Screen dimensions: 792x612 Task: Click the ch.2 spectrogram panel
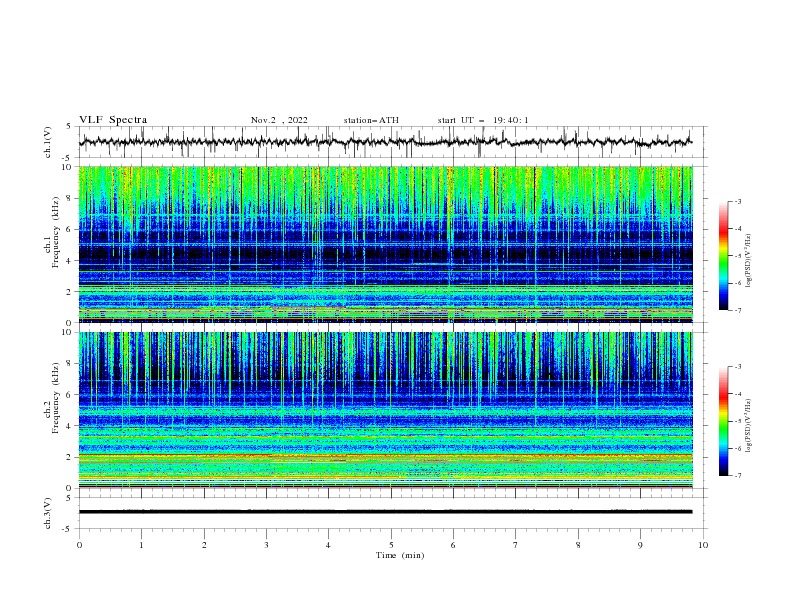coord(385,410)
